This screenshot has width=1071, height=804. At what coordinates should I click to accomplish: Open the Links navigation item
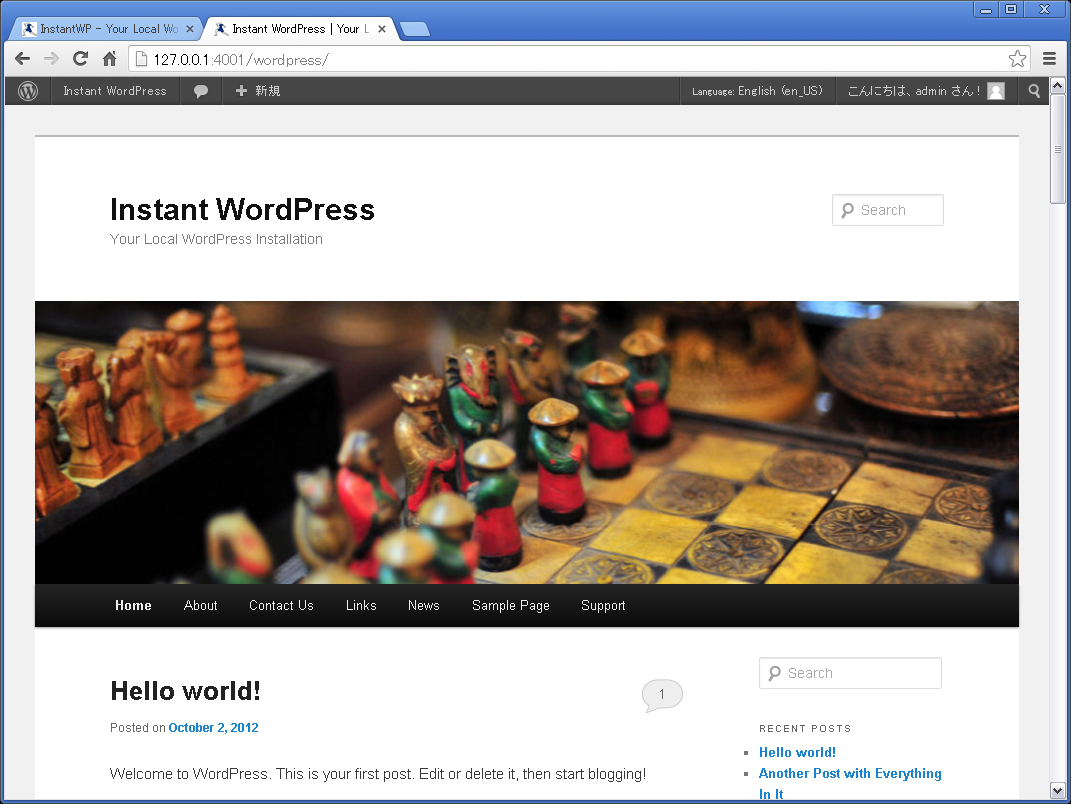pyautogui.click(x=361, y=605)
